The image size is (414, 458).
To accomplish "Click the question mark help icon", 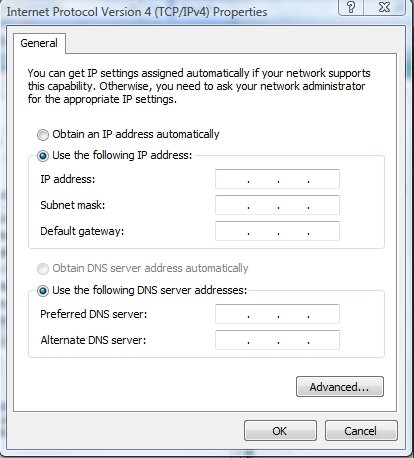I will [x=351, y=7].
